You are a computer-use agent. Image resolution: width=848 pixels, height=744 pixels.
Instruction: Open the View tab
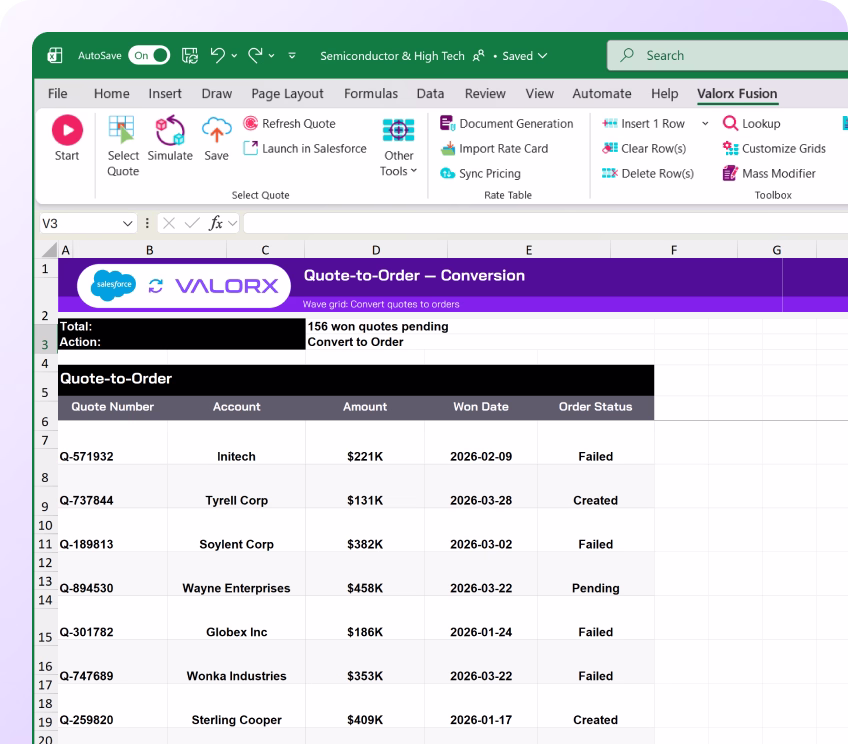point(539,94)
